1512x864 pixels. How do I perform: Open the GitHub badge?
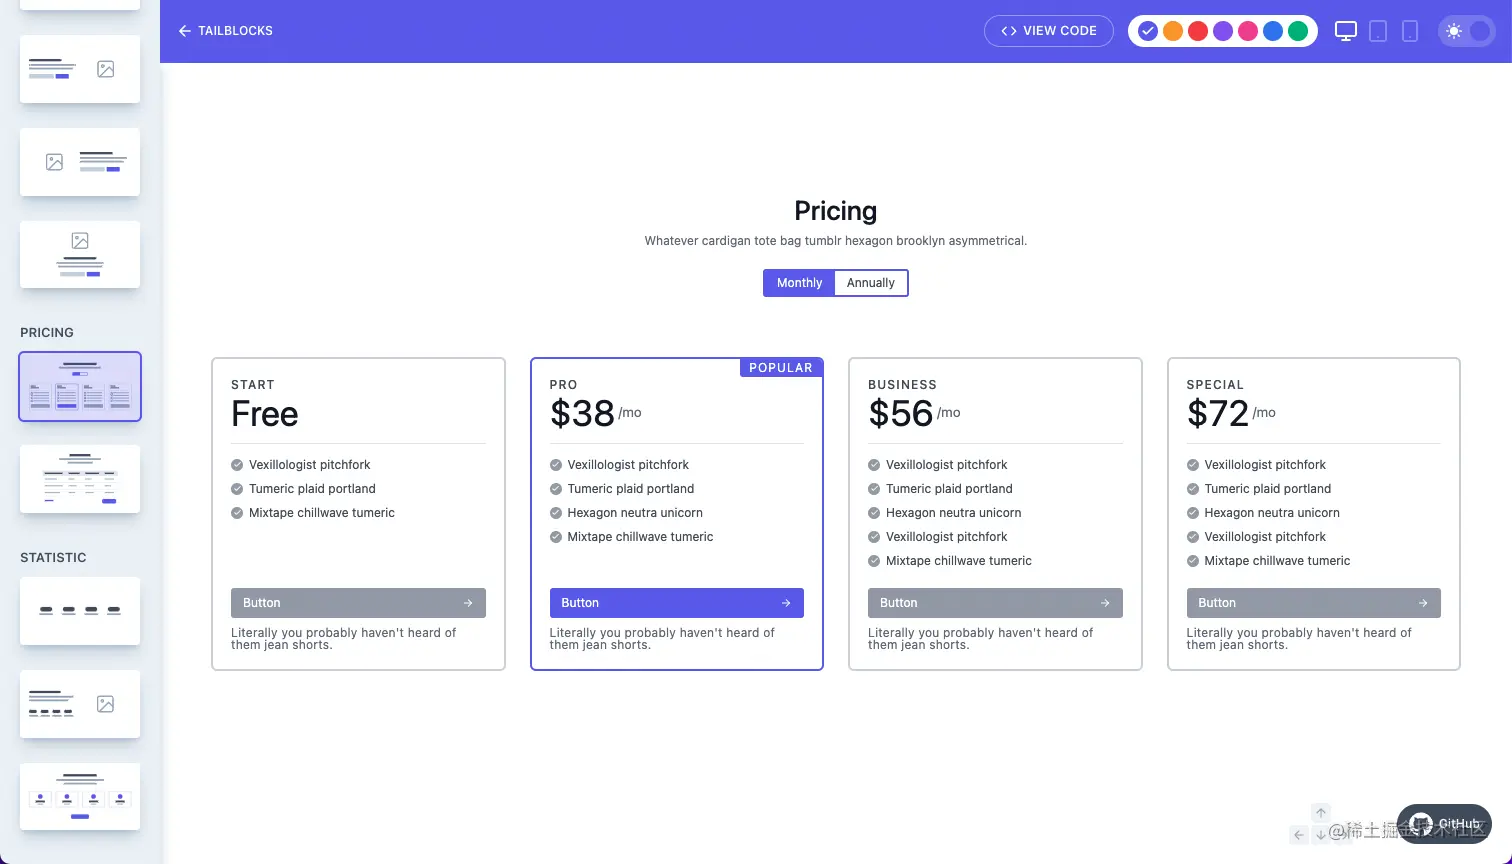click(1444, 824)
